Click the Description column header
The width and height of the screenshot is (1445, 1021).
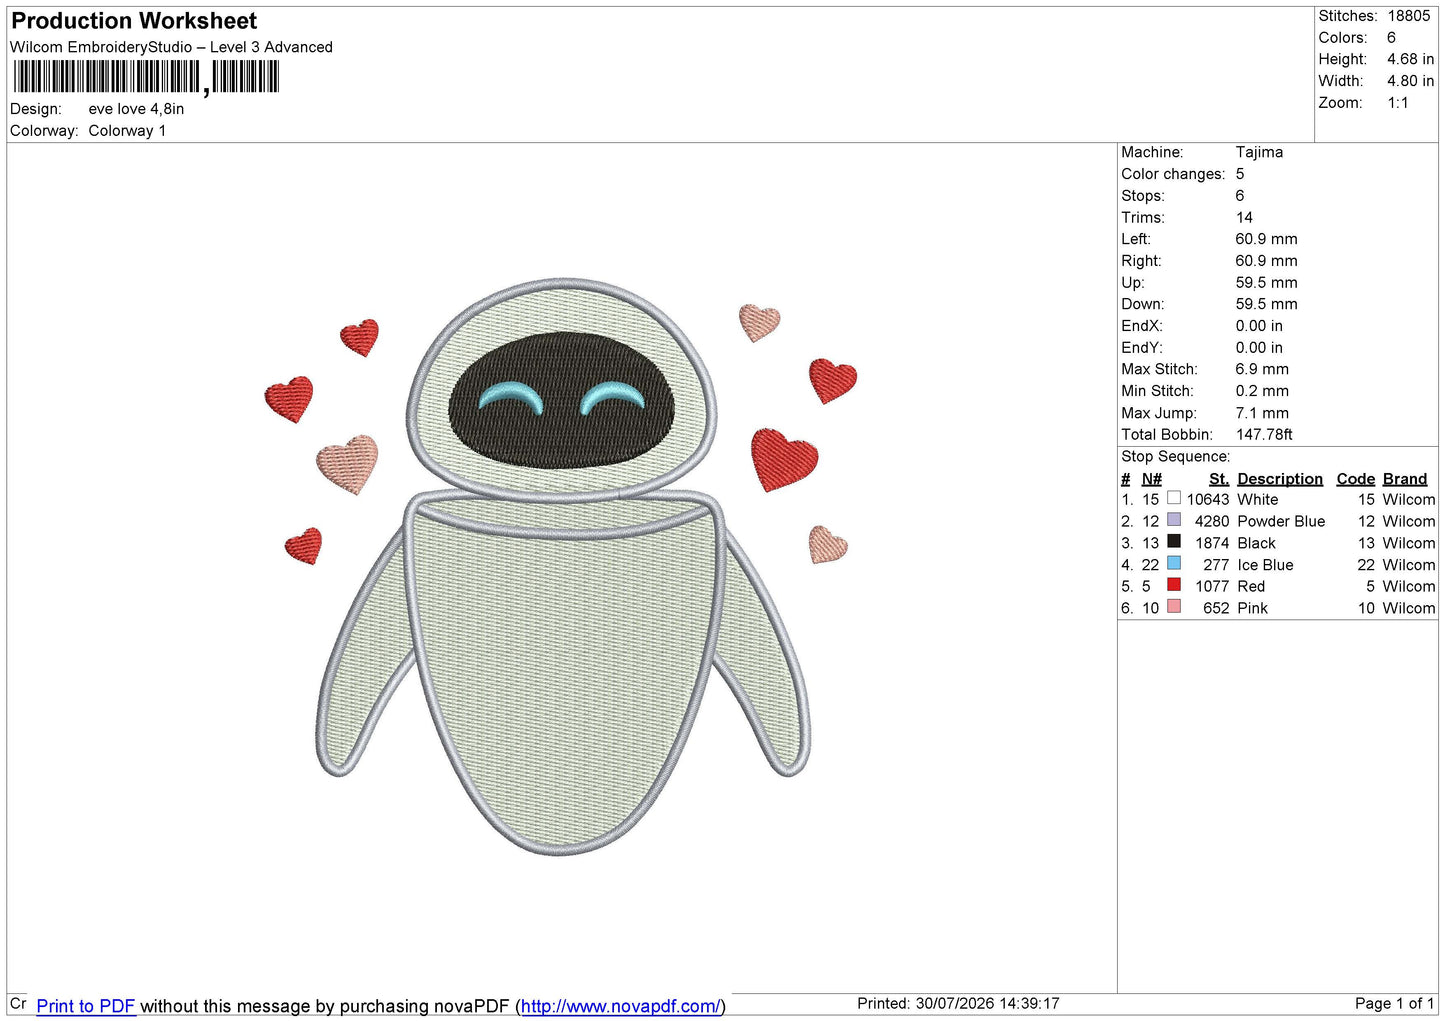[x=1280, y=479]
